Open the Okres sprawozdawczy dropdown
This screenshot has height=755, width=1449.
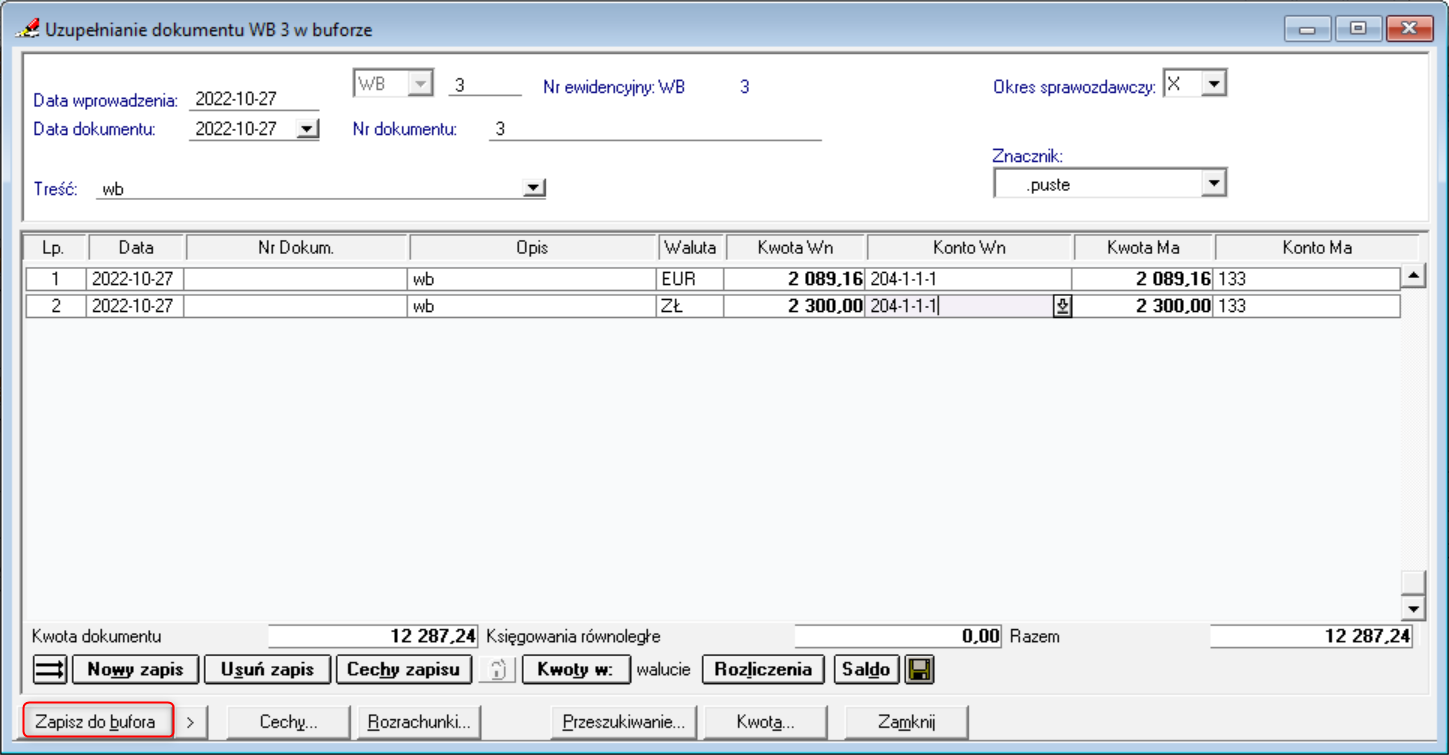[x=1214, y=85]
